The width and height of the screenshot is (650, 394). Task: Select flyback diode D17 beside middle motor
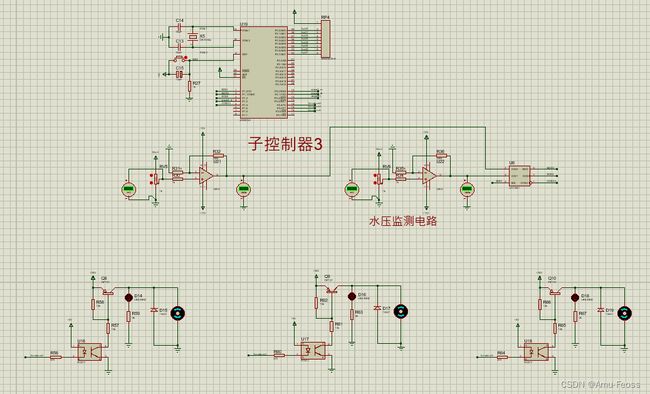(x=377, y=309)
